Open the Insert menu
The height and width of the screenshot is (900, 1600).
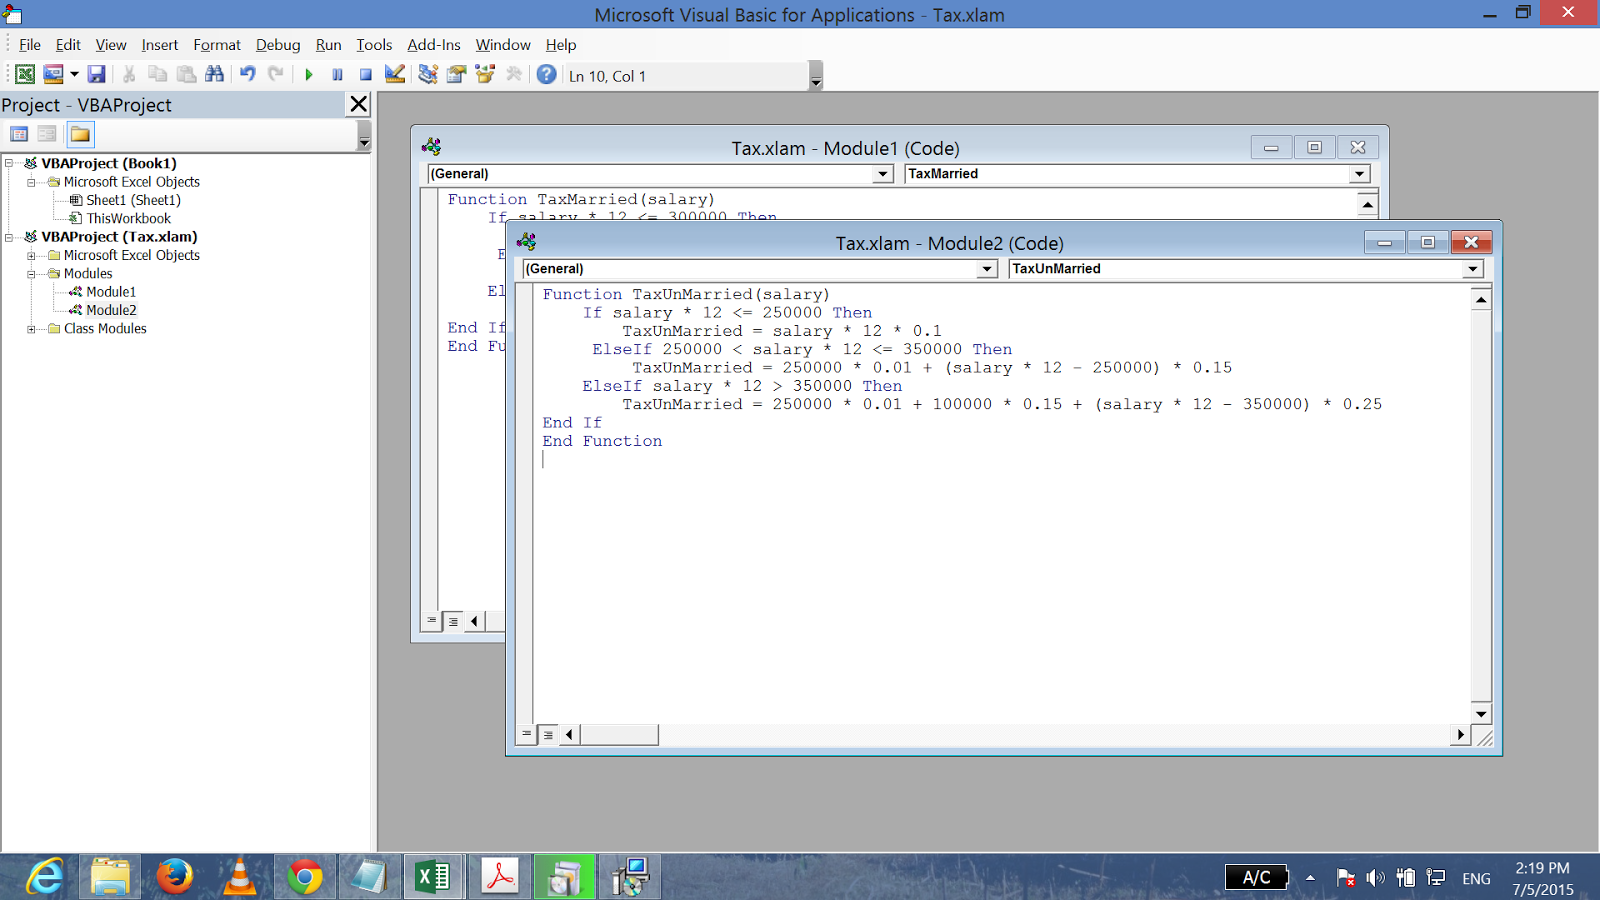tap(159, 45)
